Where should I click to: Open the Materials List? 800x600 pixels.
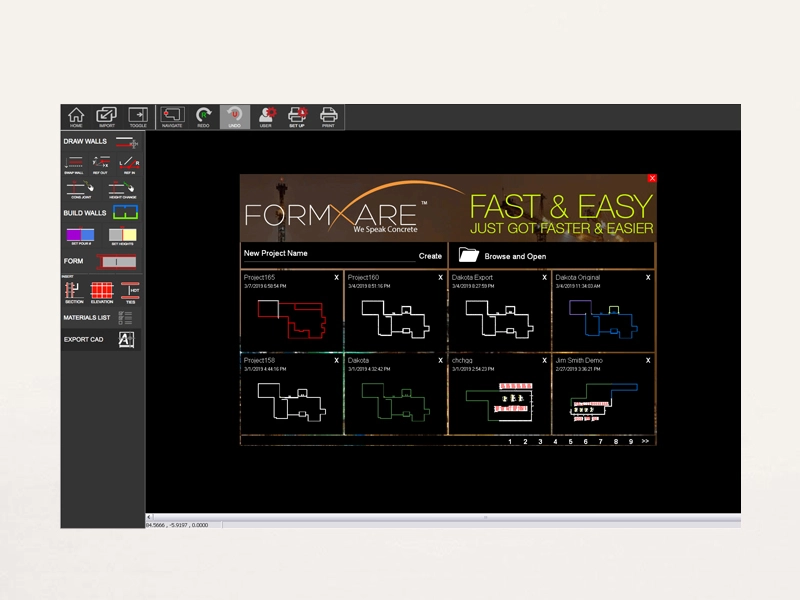coord(101,317)
